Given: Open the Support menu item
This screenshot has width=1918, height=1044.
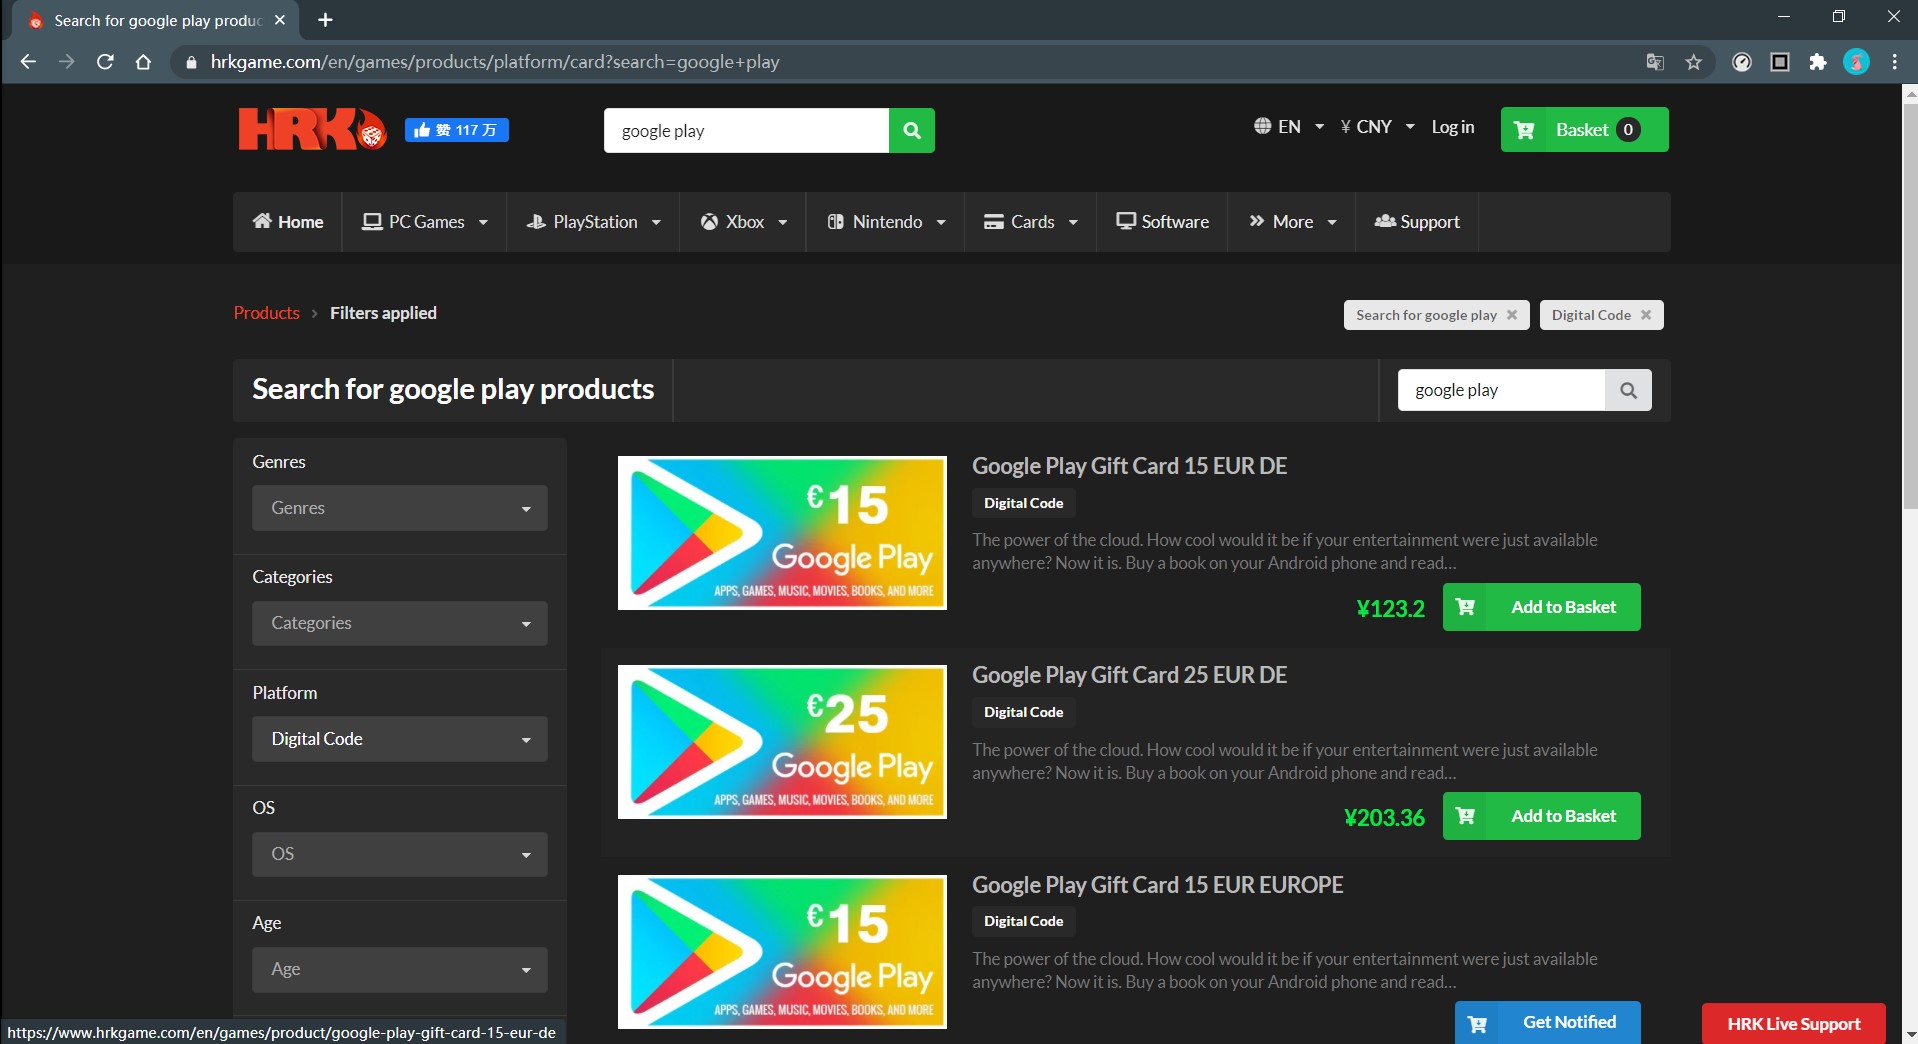Looking at the screenshot, I should 1417,222.
